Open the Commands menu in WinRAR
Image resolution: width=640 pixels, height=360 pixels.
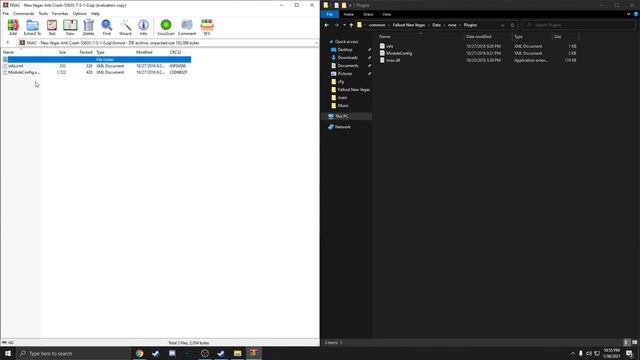[x=24, y=13]
